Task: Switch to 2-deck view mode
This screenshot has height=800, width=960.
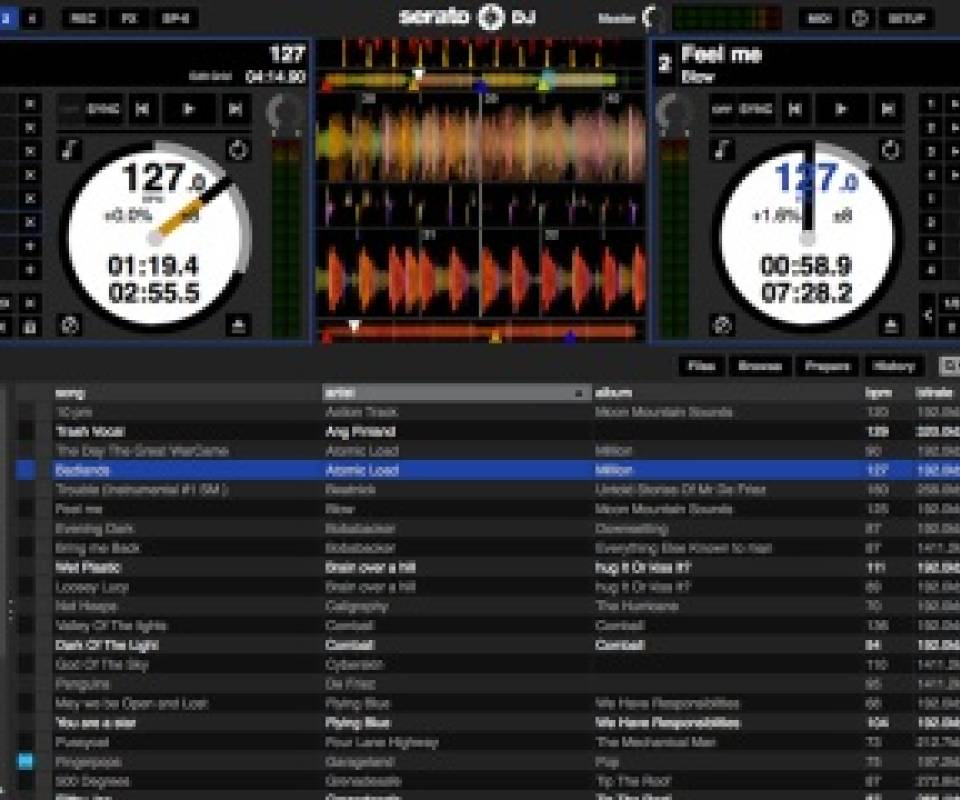Action: click(7, 18)
